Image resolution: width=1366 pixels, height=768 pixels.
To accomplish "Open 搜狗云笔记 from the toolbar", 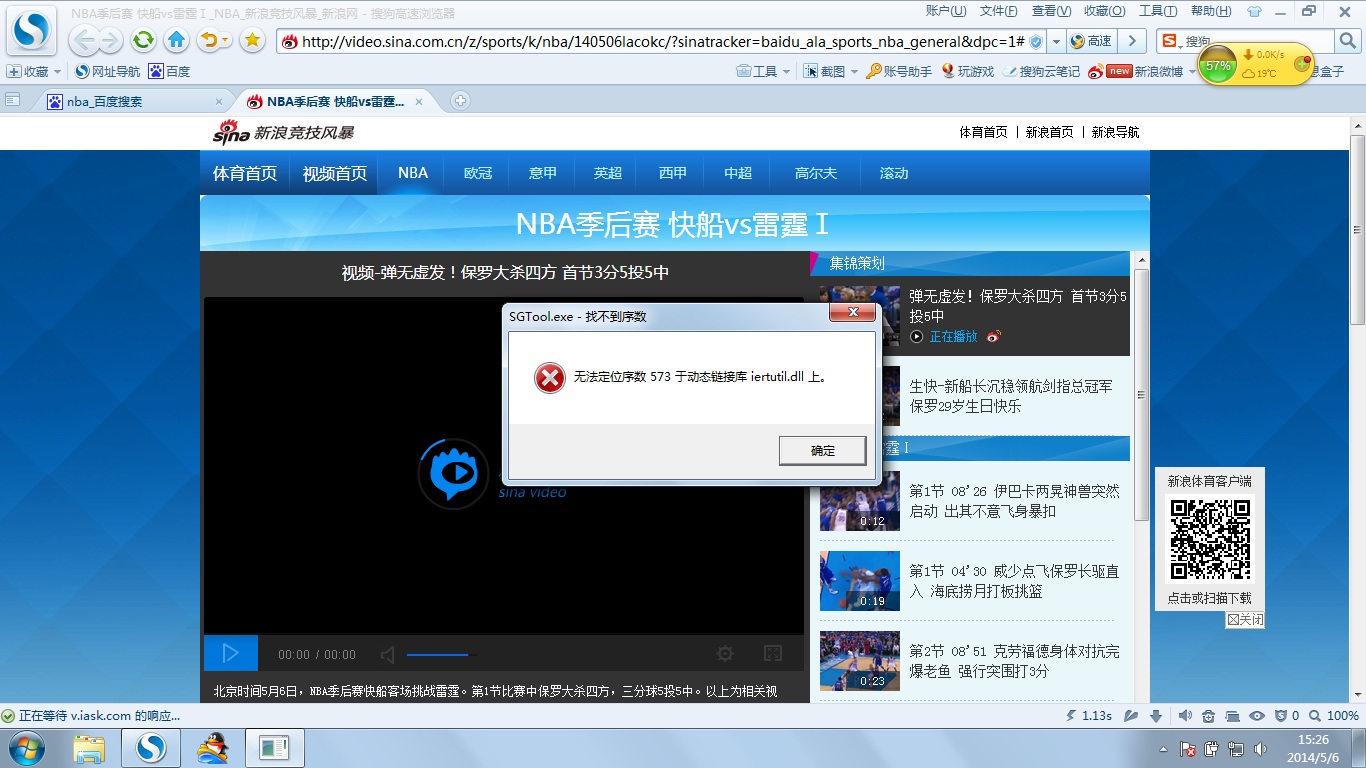I will coord(1041,72).
